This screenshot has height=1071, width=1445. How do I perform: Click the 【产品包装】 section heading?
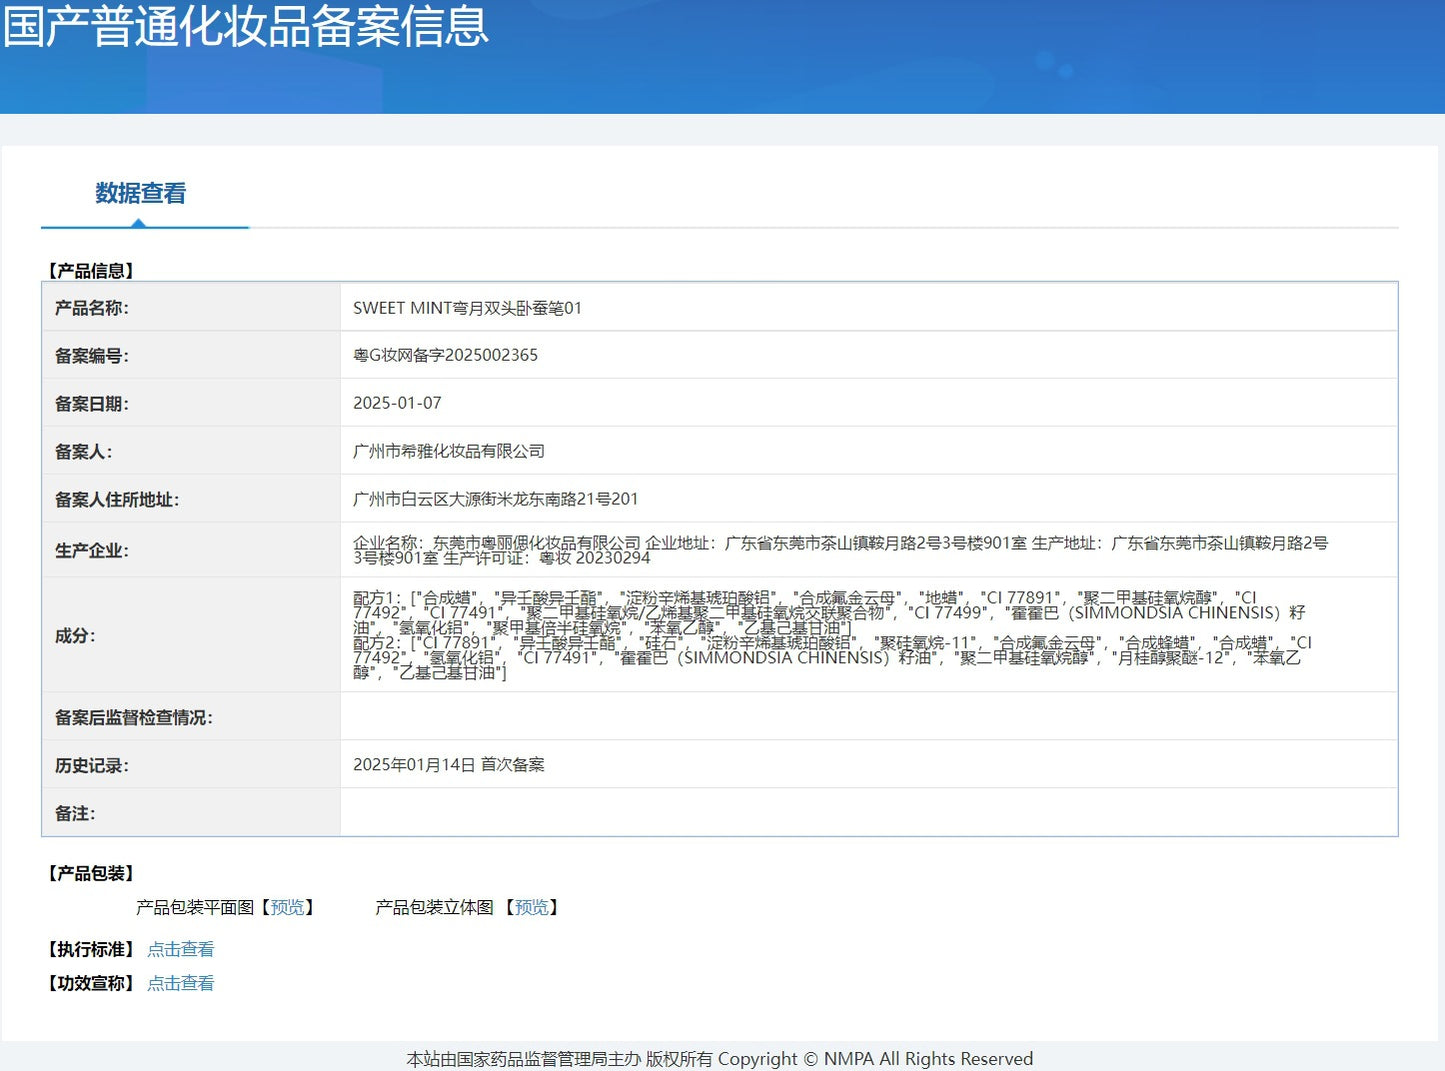91,873
